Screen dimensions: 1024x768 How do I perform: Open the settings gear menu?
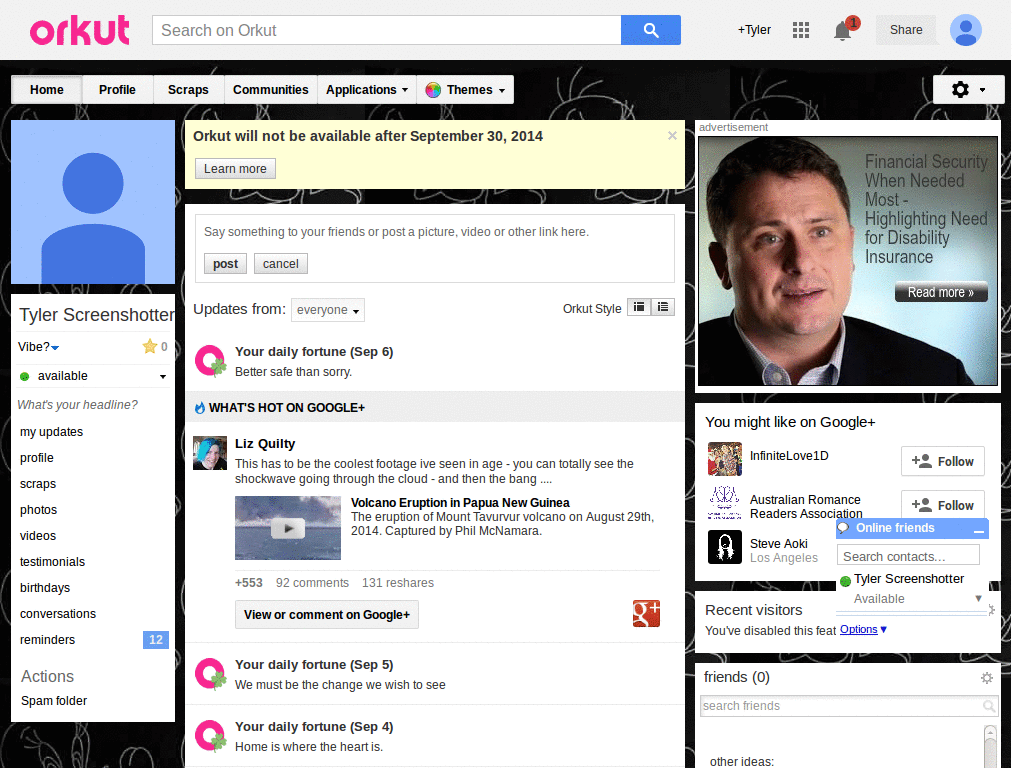tap(968, 89)
